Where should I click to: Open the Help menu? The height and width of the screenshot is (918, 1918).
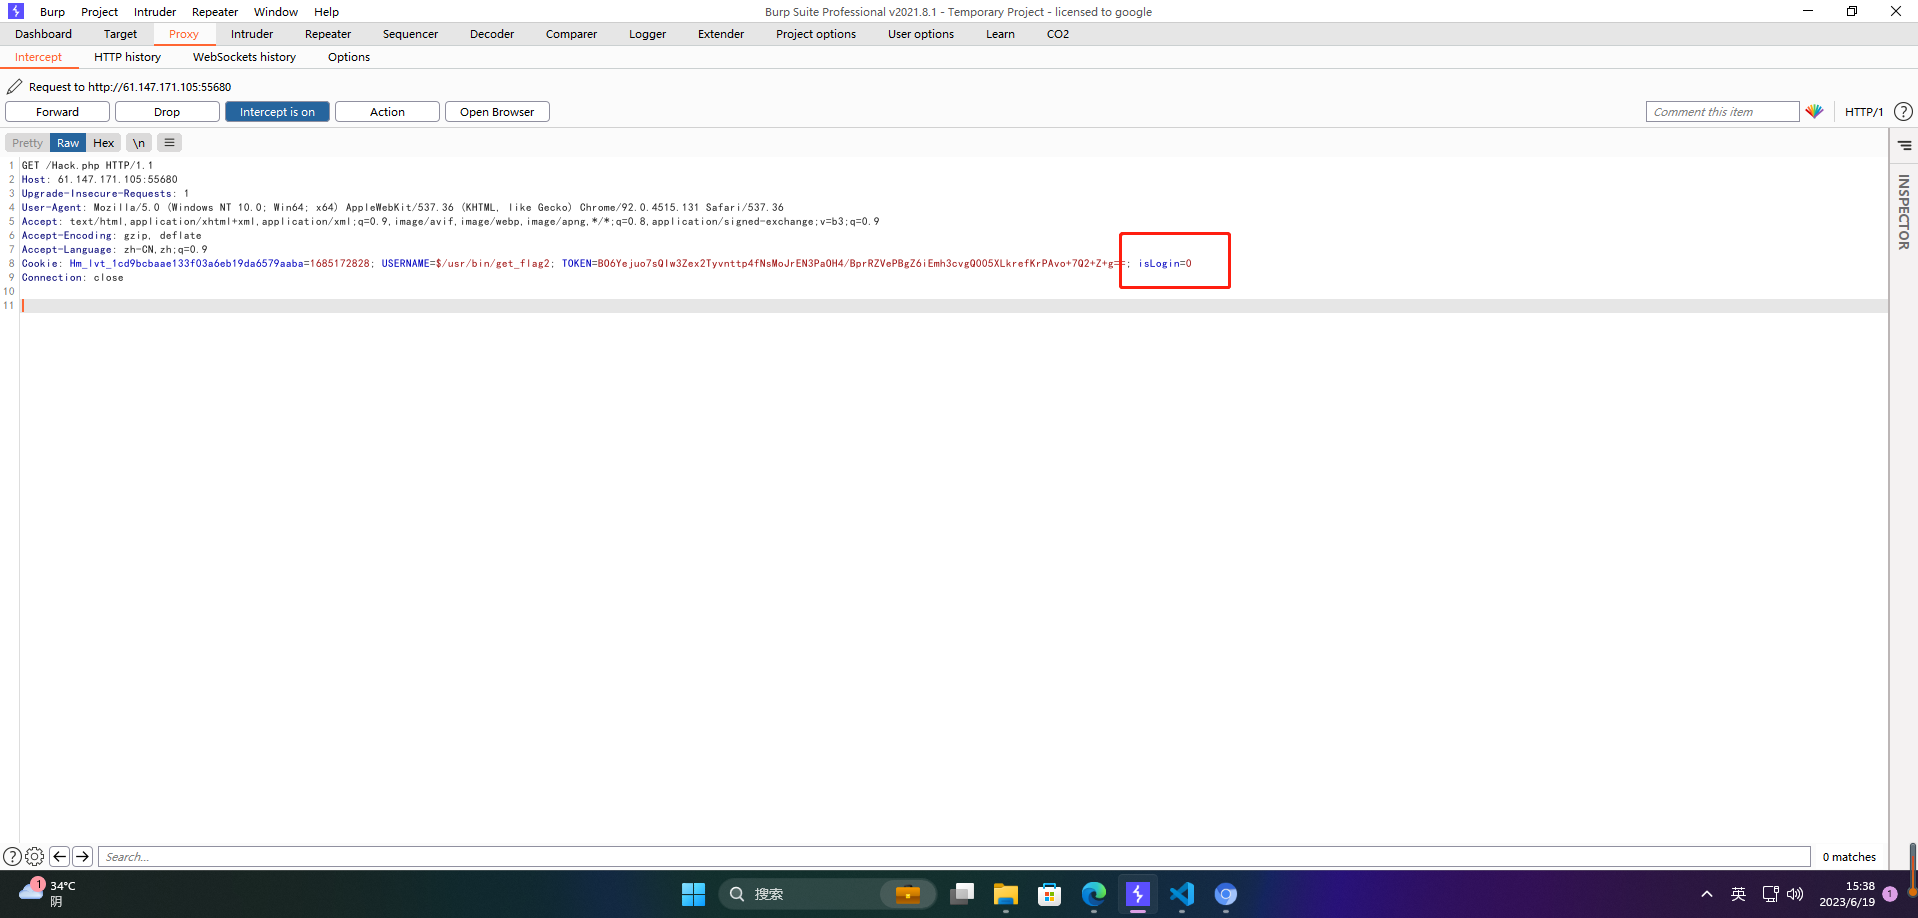coord(326,12)
